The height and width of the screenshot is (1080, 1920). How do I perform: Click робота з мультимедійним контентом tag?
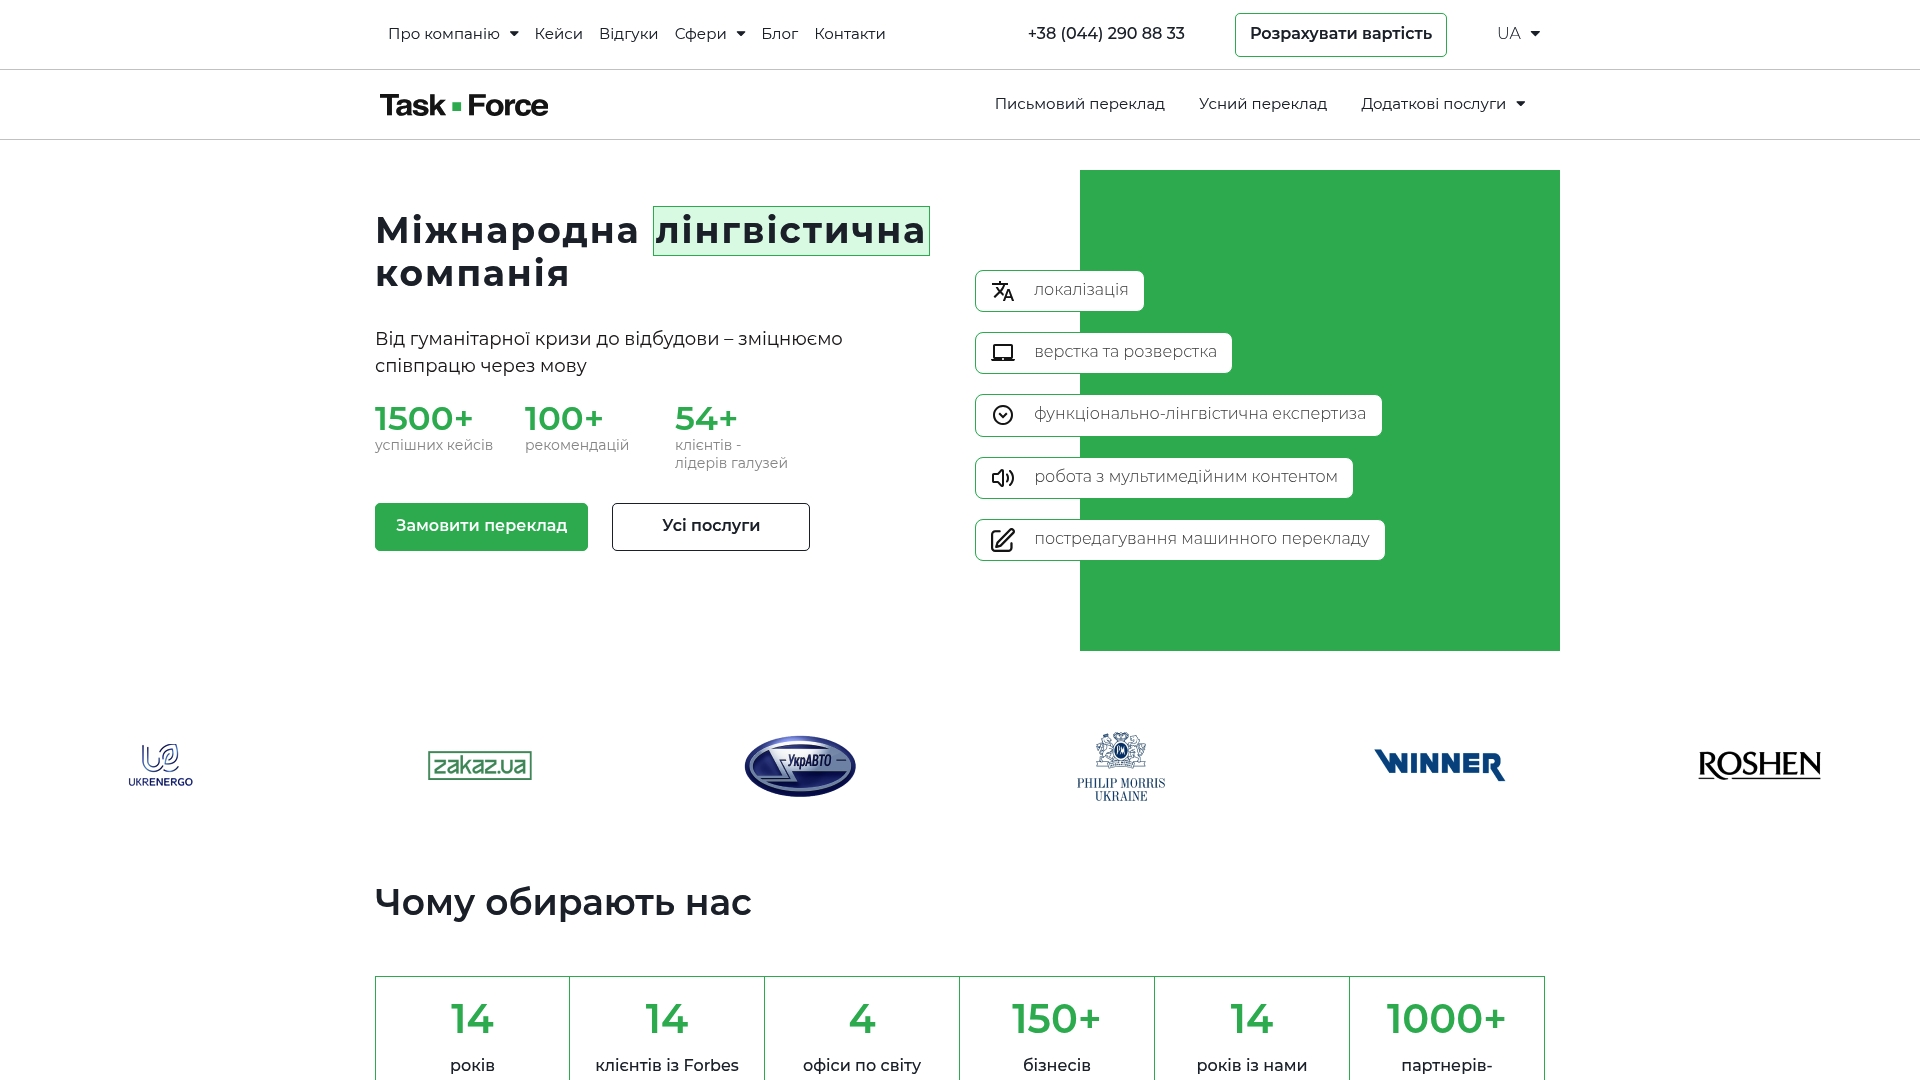pos(1164,478)
